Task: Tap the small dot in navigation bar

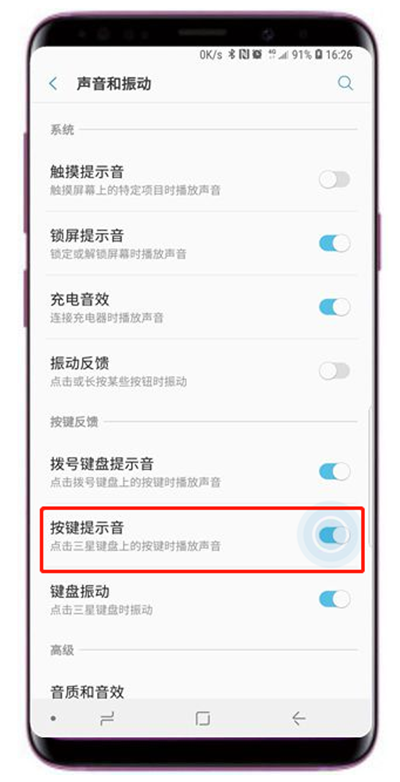Action: [53, 719]
